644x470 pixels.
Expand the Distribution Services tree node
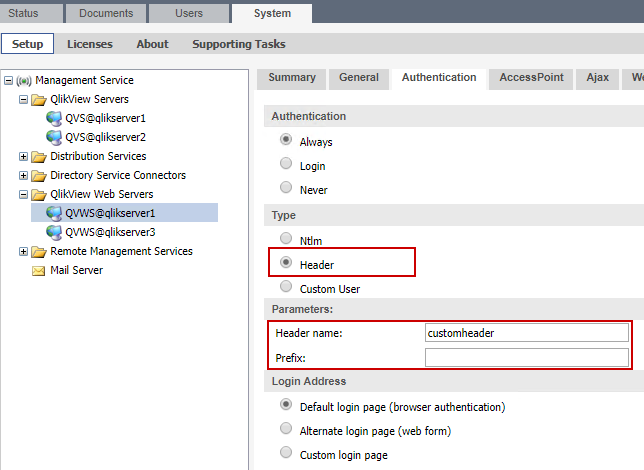click(x=24, y=156)
